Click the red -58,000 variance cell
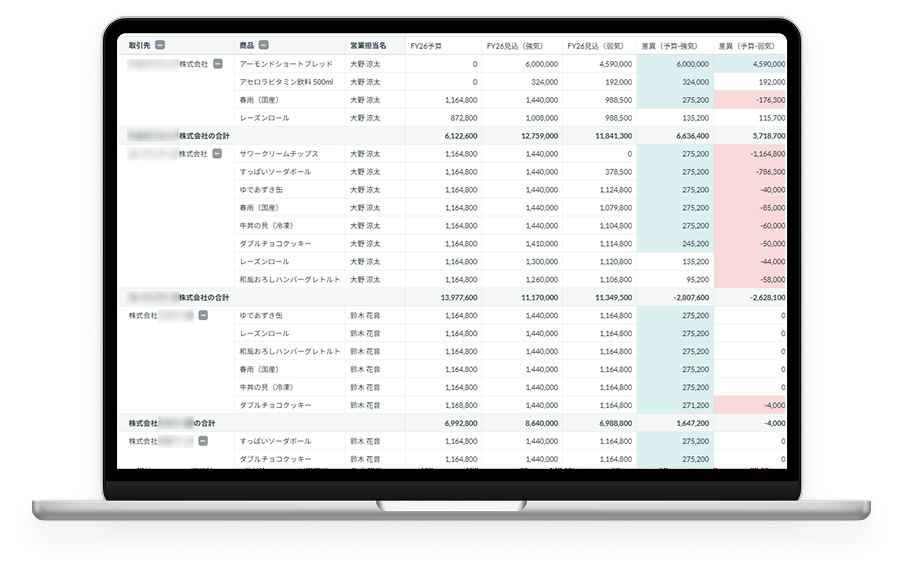 (x=750, y=279)
